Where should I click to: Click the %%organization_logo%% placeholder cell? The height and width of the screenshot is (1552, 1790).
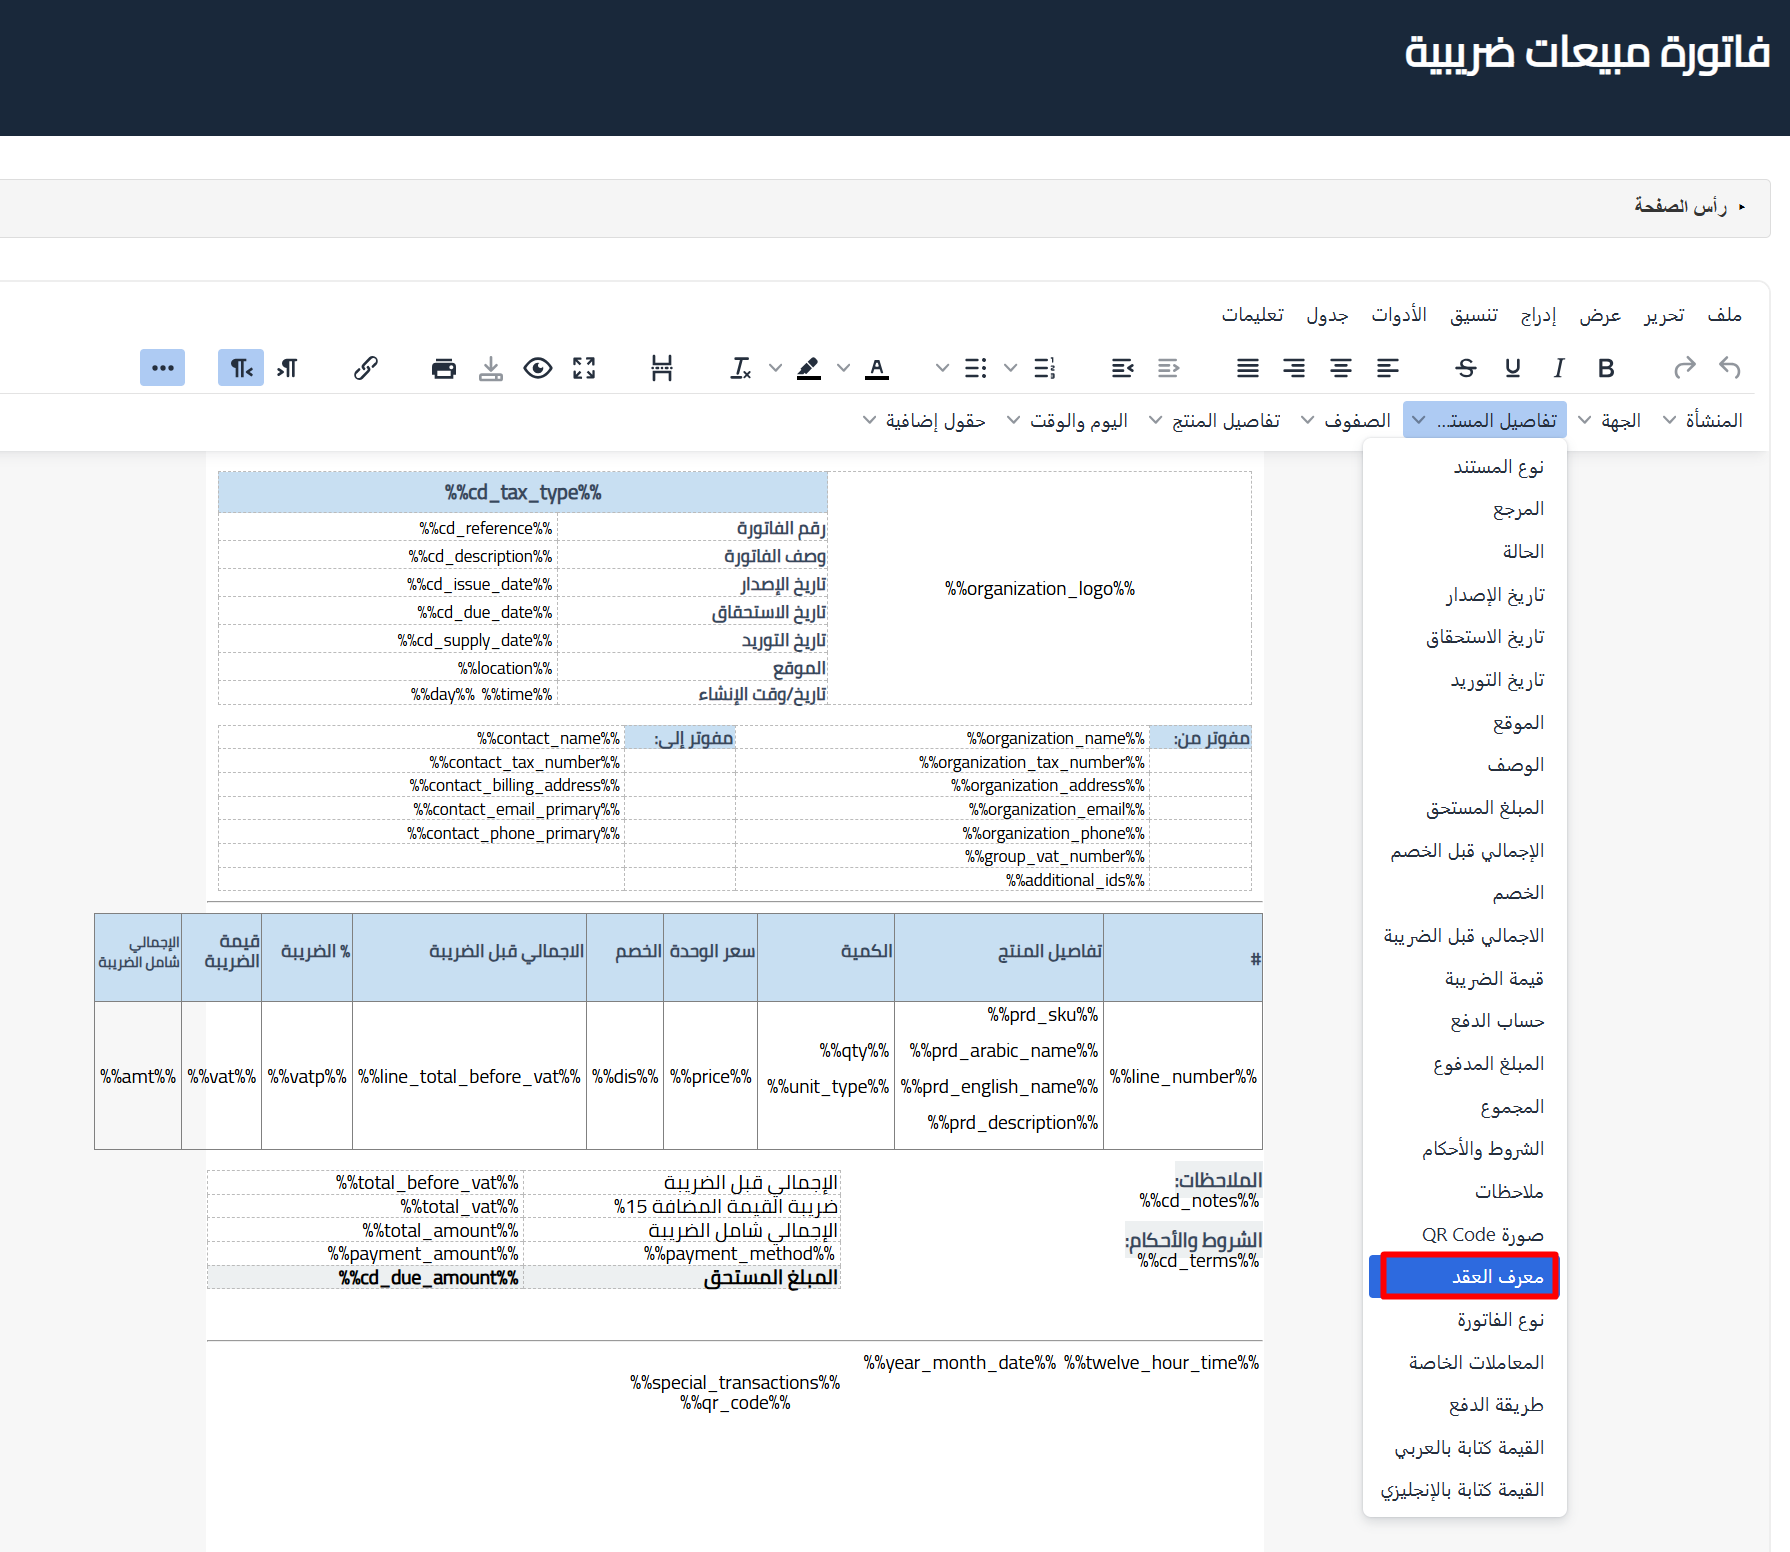point(1040,588)
